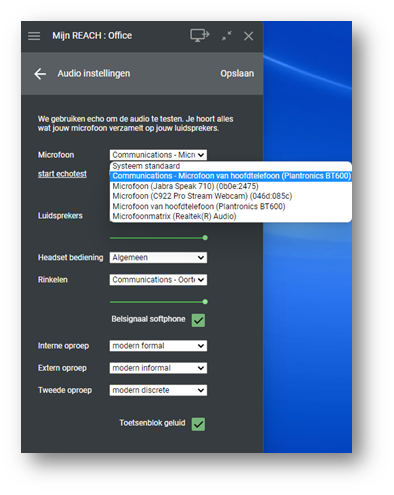394x495 pixels.
Task: Click the Rinkelen label
Action: click(x=53, y=280)
